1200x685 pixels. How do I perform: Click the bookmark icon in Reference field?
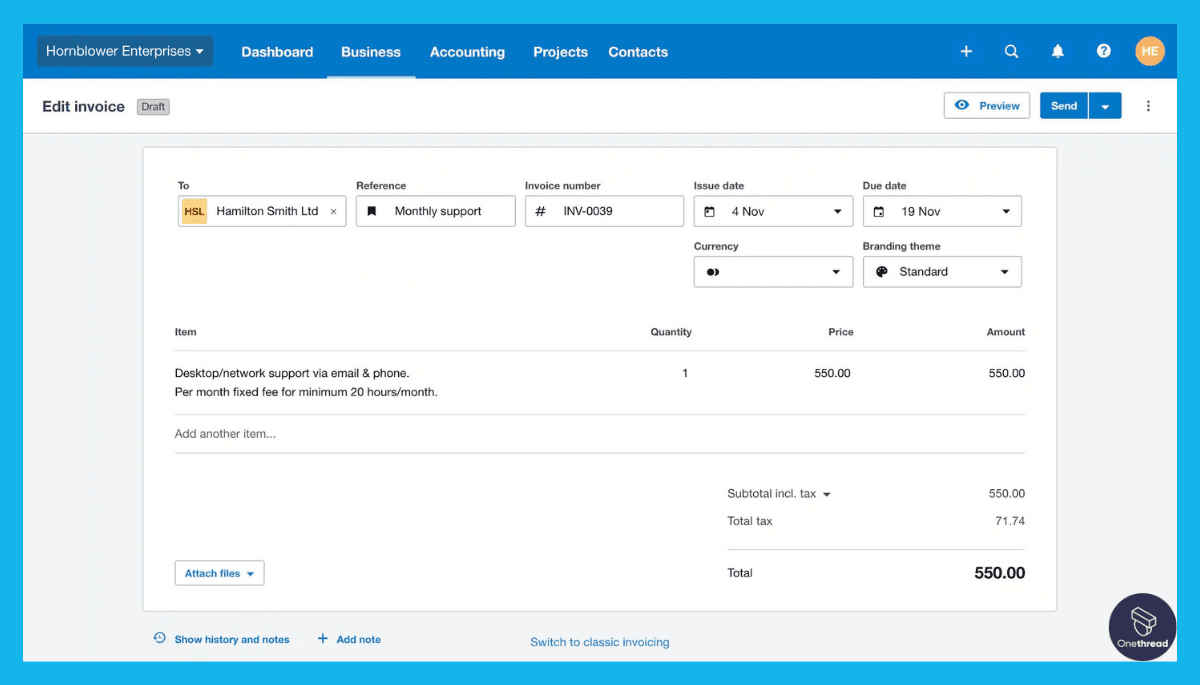[372, 211]
